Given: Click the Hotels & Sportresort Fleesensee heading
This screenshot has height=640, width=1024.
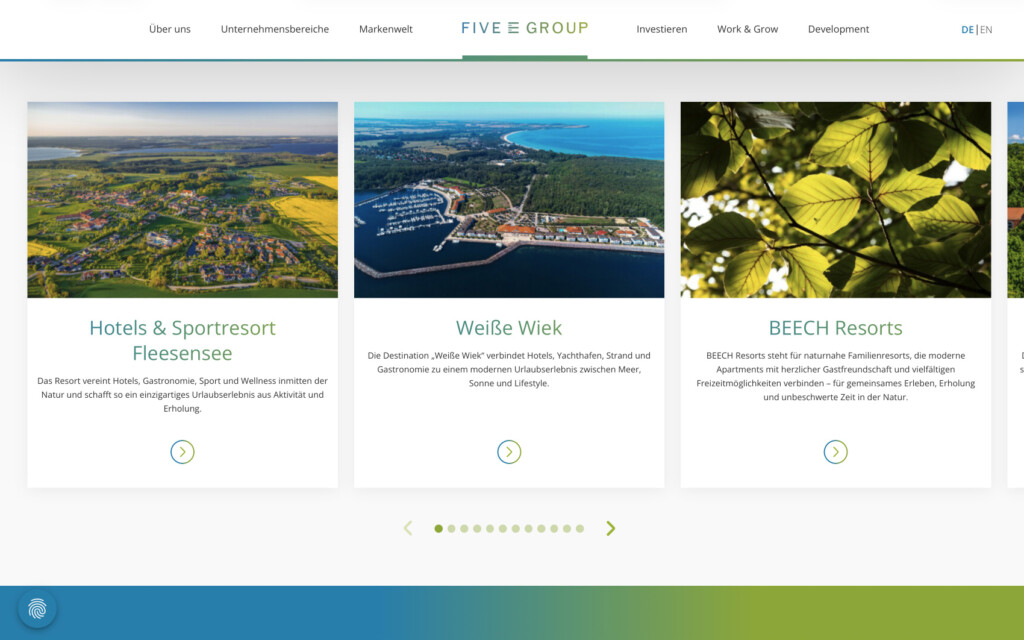Looking at the screenshot, I should click(182, 340).
